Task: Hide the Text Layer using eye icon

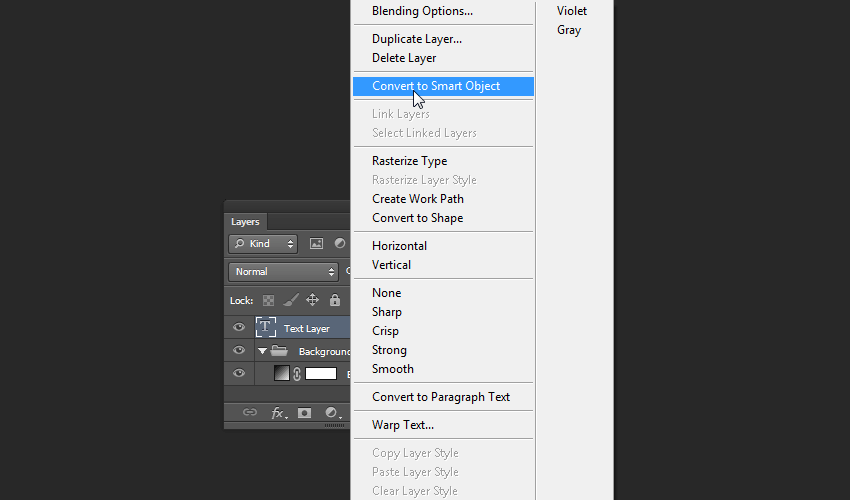Action: [x=239, y=327]
